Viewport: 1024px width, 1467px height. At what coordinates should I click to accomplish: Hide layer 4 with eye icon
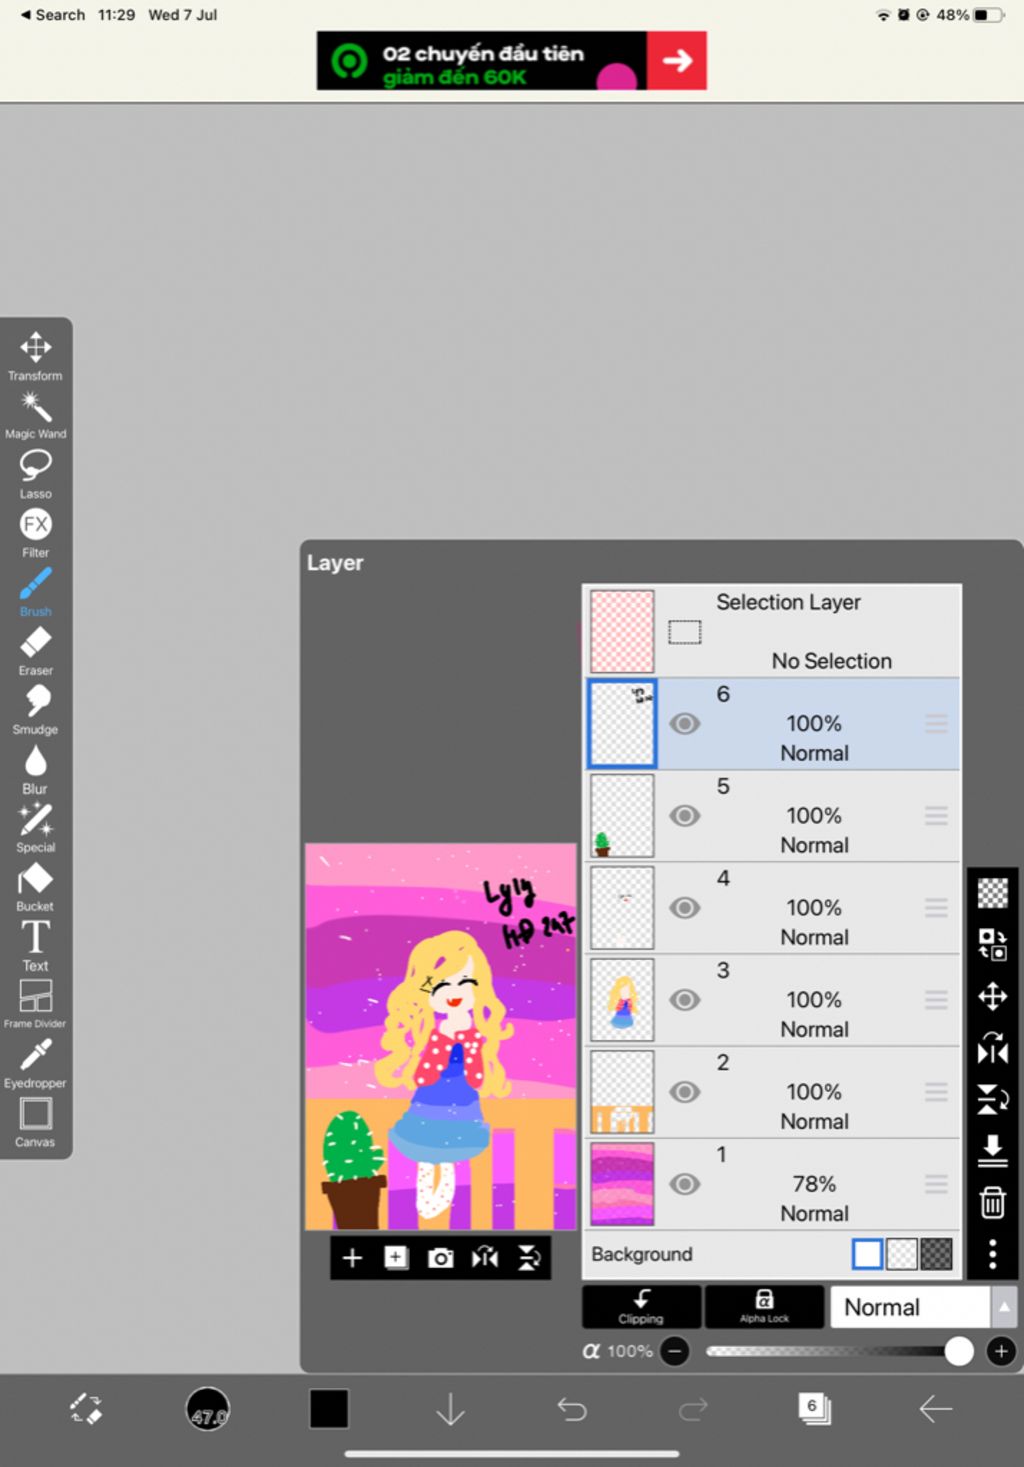click(x=684, y=907)
